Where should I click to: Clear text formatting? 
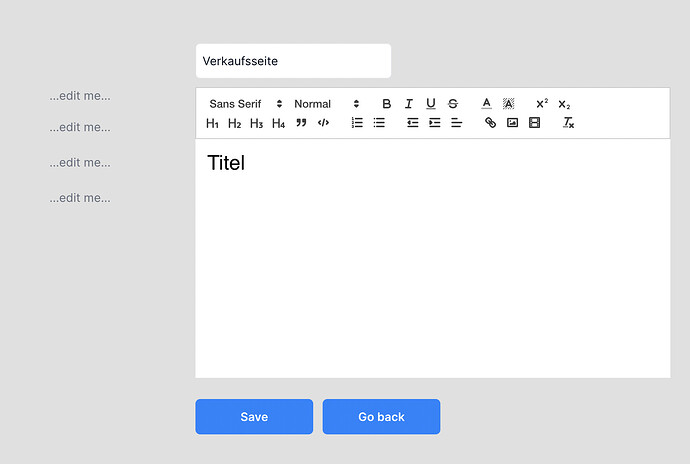point(568,123)
